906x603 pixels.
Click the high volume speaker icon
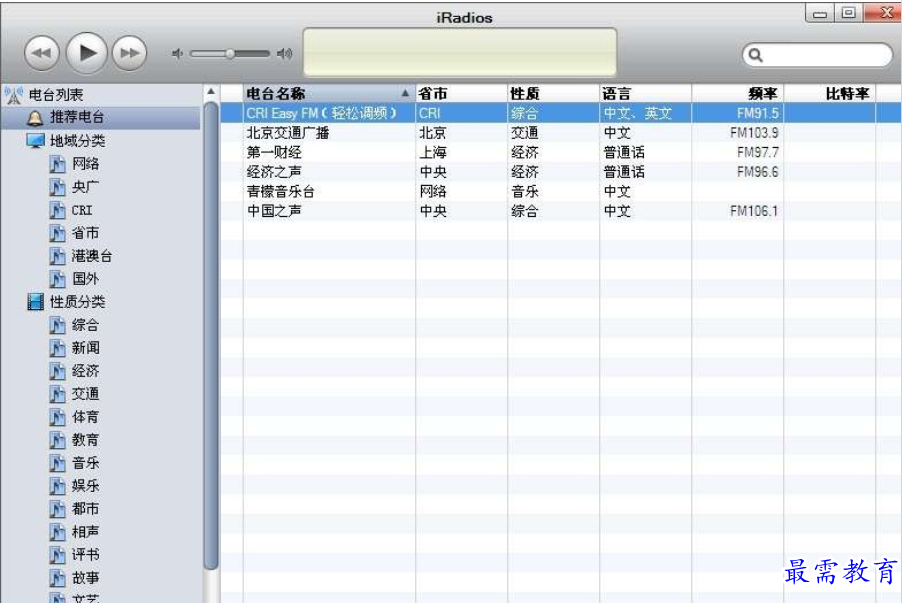(285, 54)
